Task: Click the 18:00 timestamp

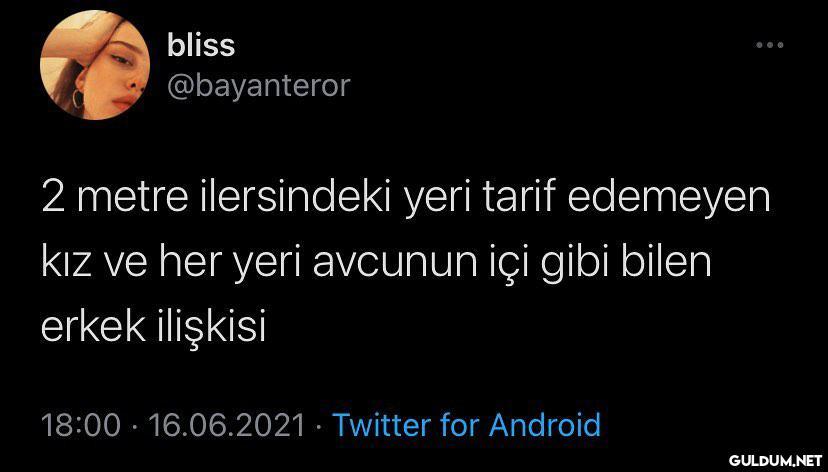Action: pos(81,425)
